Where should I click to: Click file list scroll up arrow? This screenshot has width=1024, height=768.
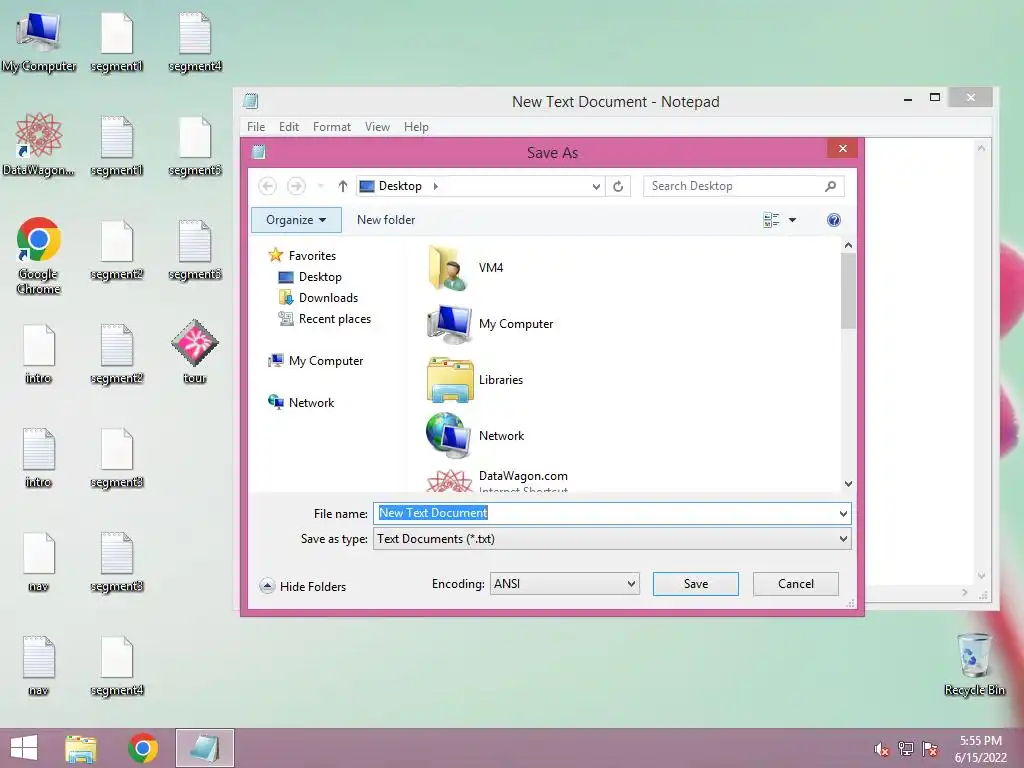(848, 246)
